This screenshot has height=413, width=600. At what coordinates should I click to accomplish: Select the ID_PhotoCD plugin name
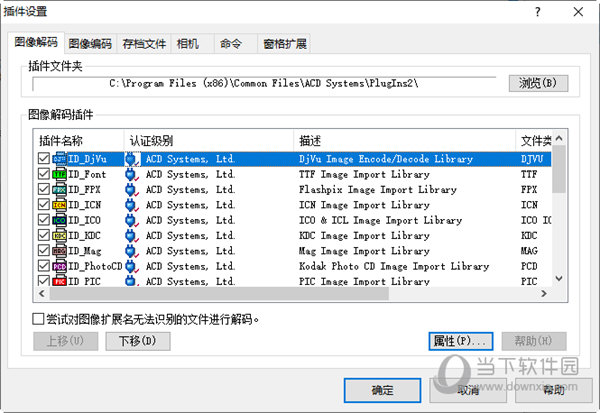pos(95,266)
